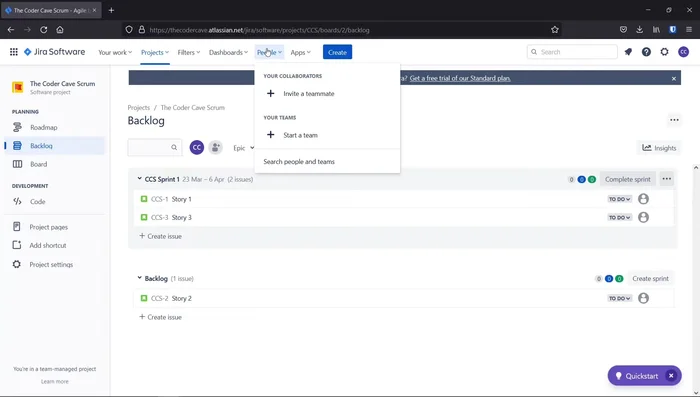Click assignee avatar for CCS-2 Story 2
This screenshot has height=397, width=700.
pos(643,298)
